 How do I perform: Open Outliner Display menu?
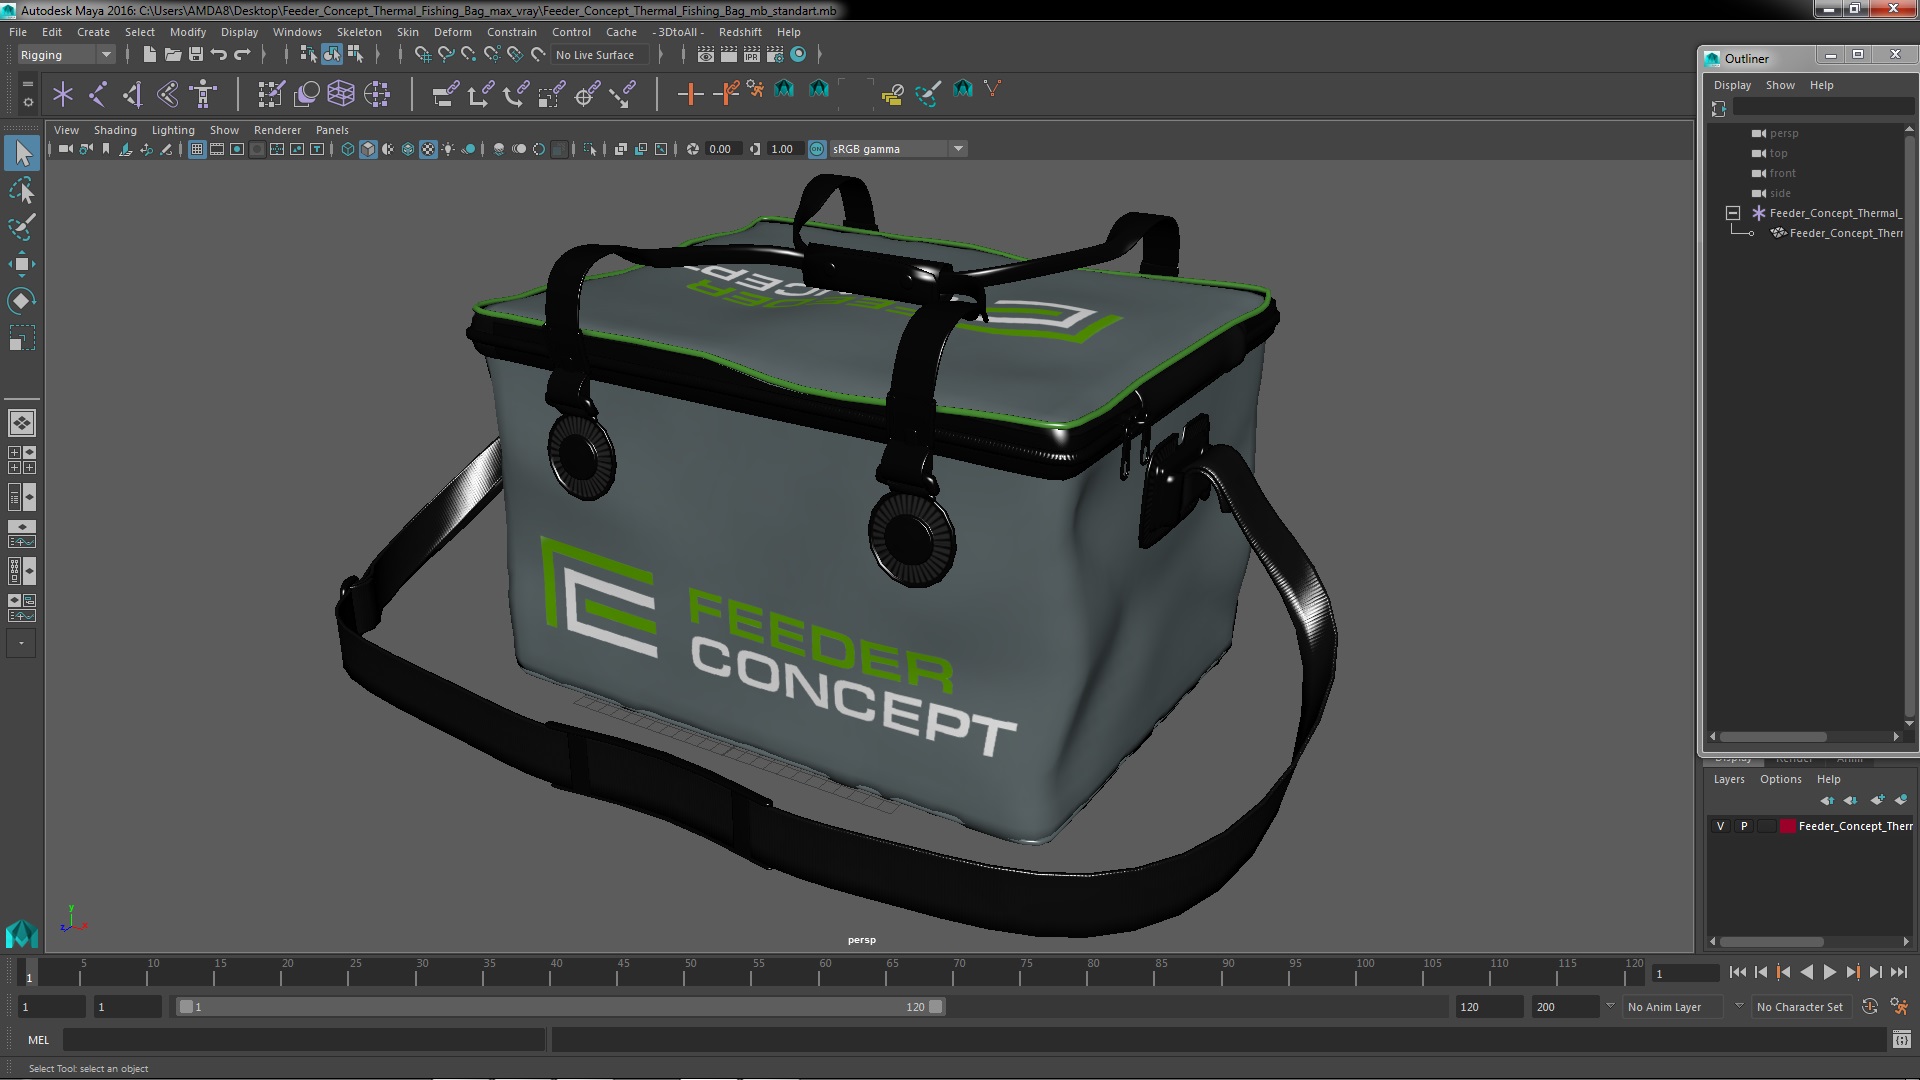coord(1732,85)
